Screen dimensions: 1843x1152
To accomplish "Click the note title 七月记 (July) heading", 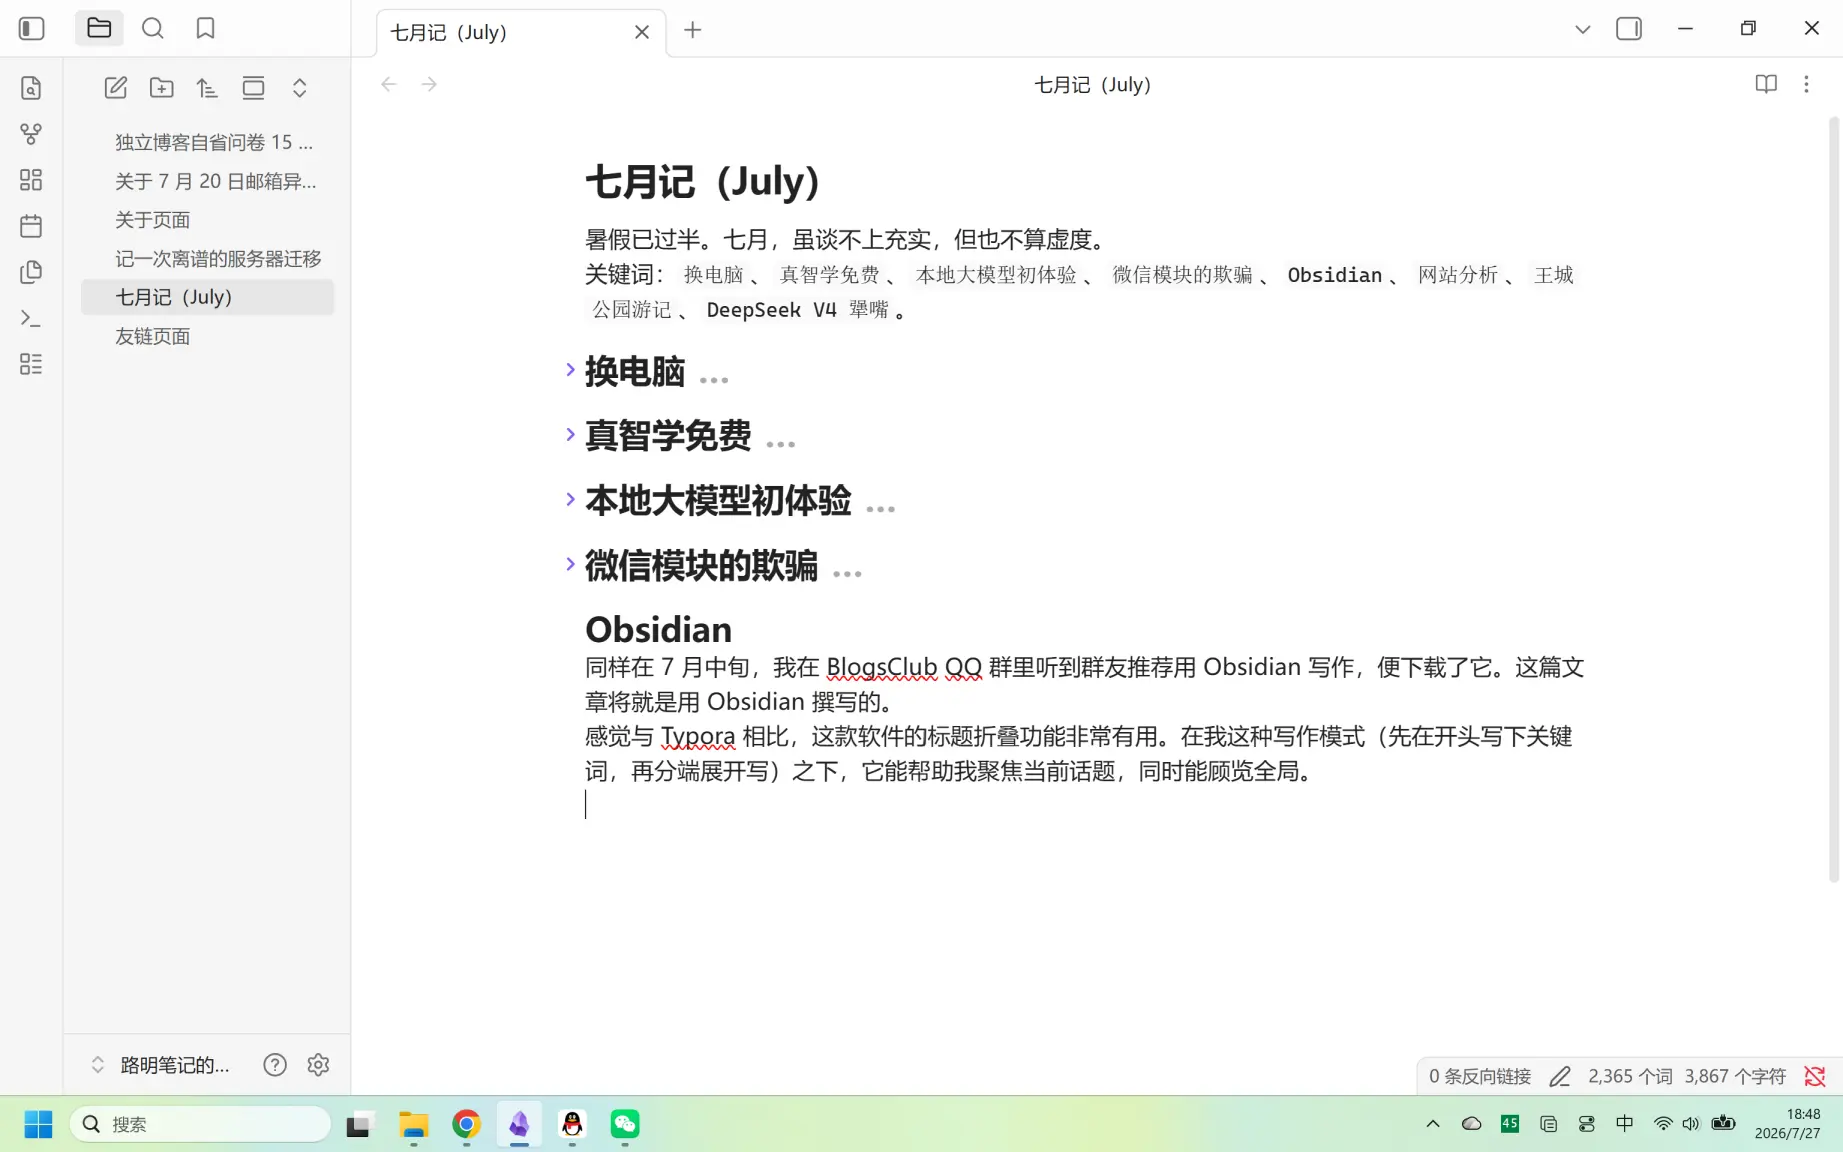I will 702,182.
